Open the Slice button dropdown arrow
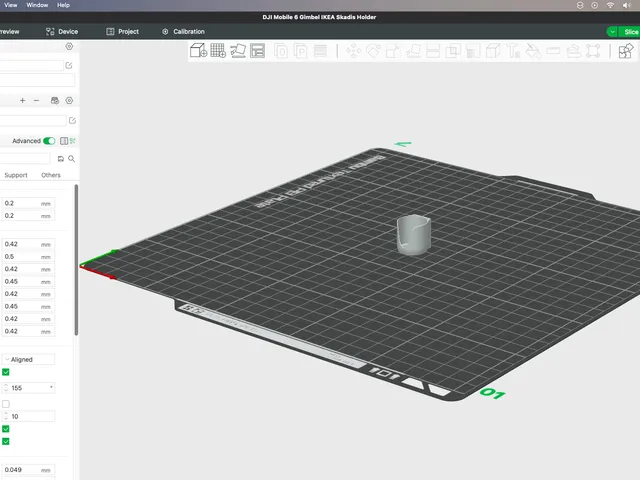This screenshot has height=480, width=640. (x=612, y=32)
